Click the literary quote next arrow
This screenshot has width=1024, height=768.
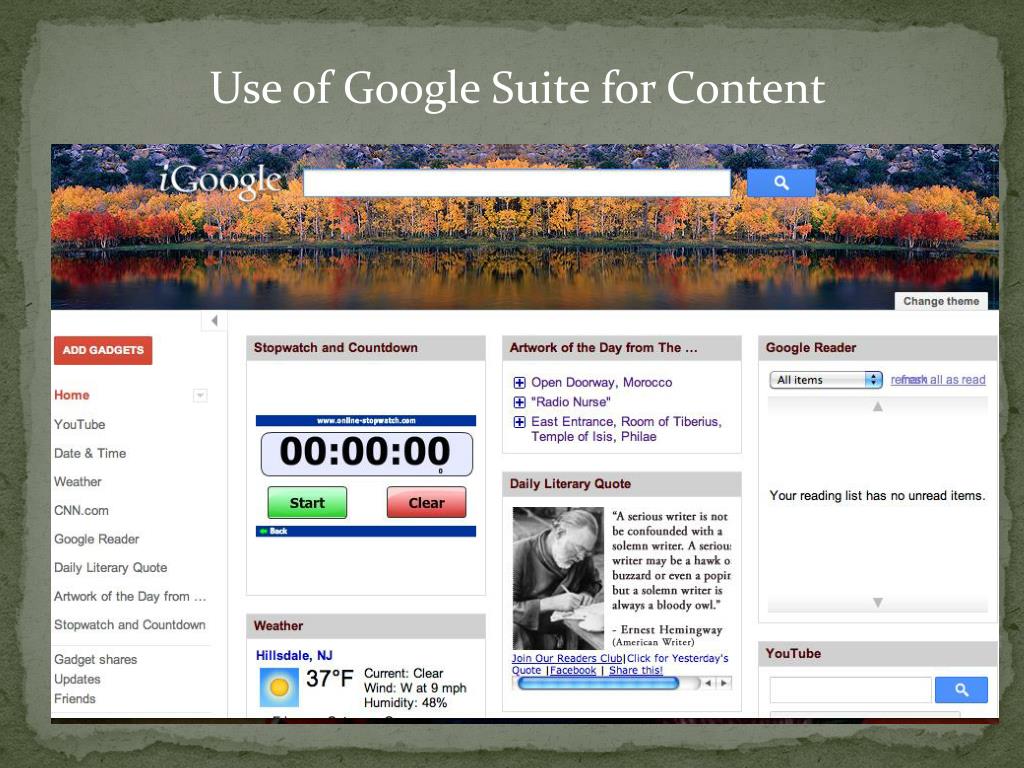point(724,683)
